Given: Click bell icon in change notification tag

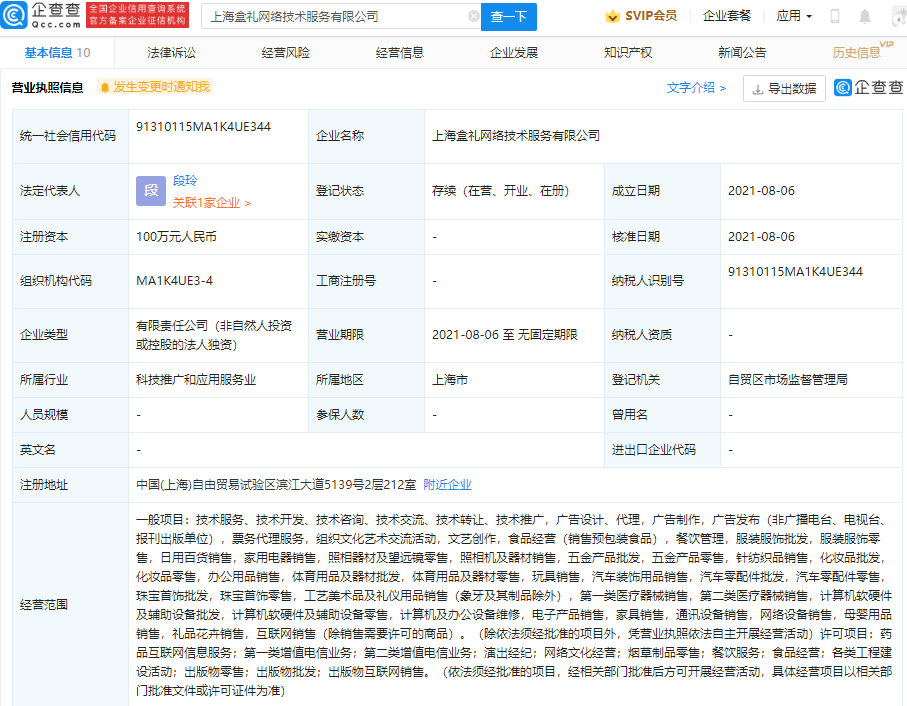Looking at the screenshot, I should pyautogui.click(x=105, y=87).
